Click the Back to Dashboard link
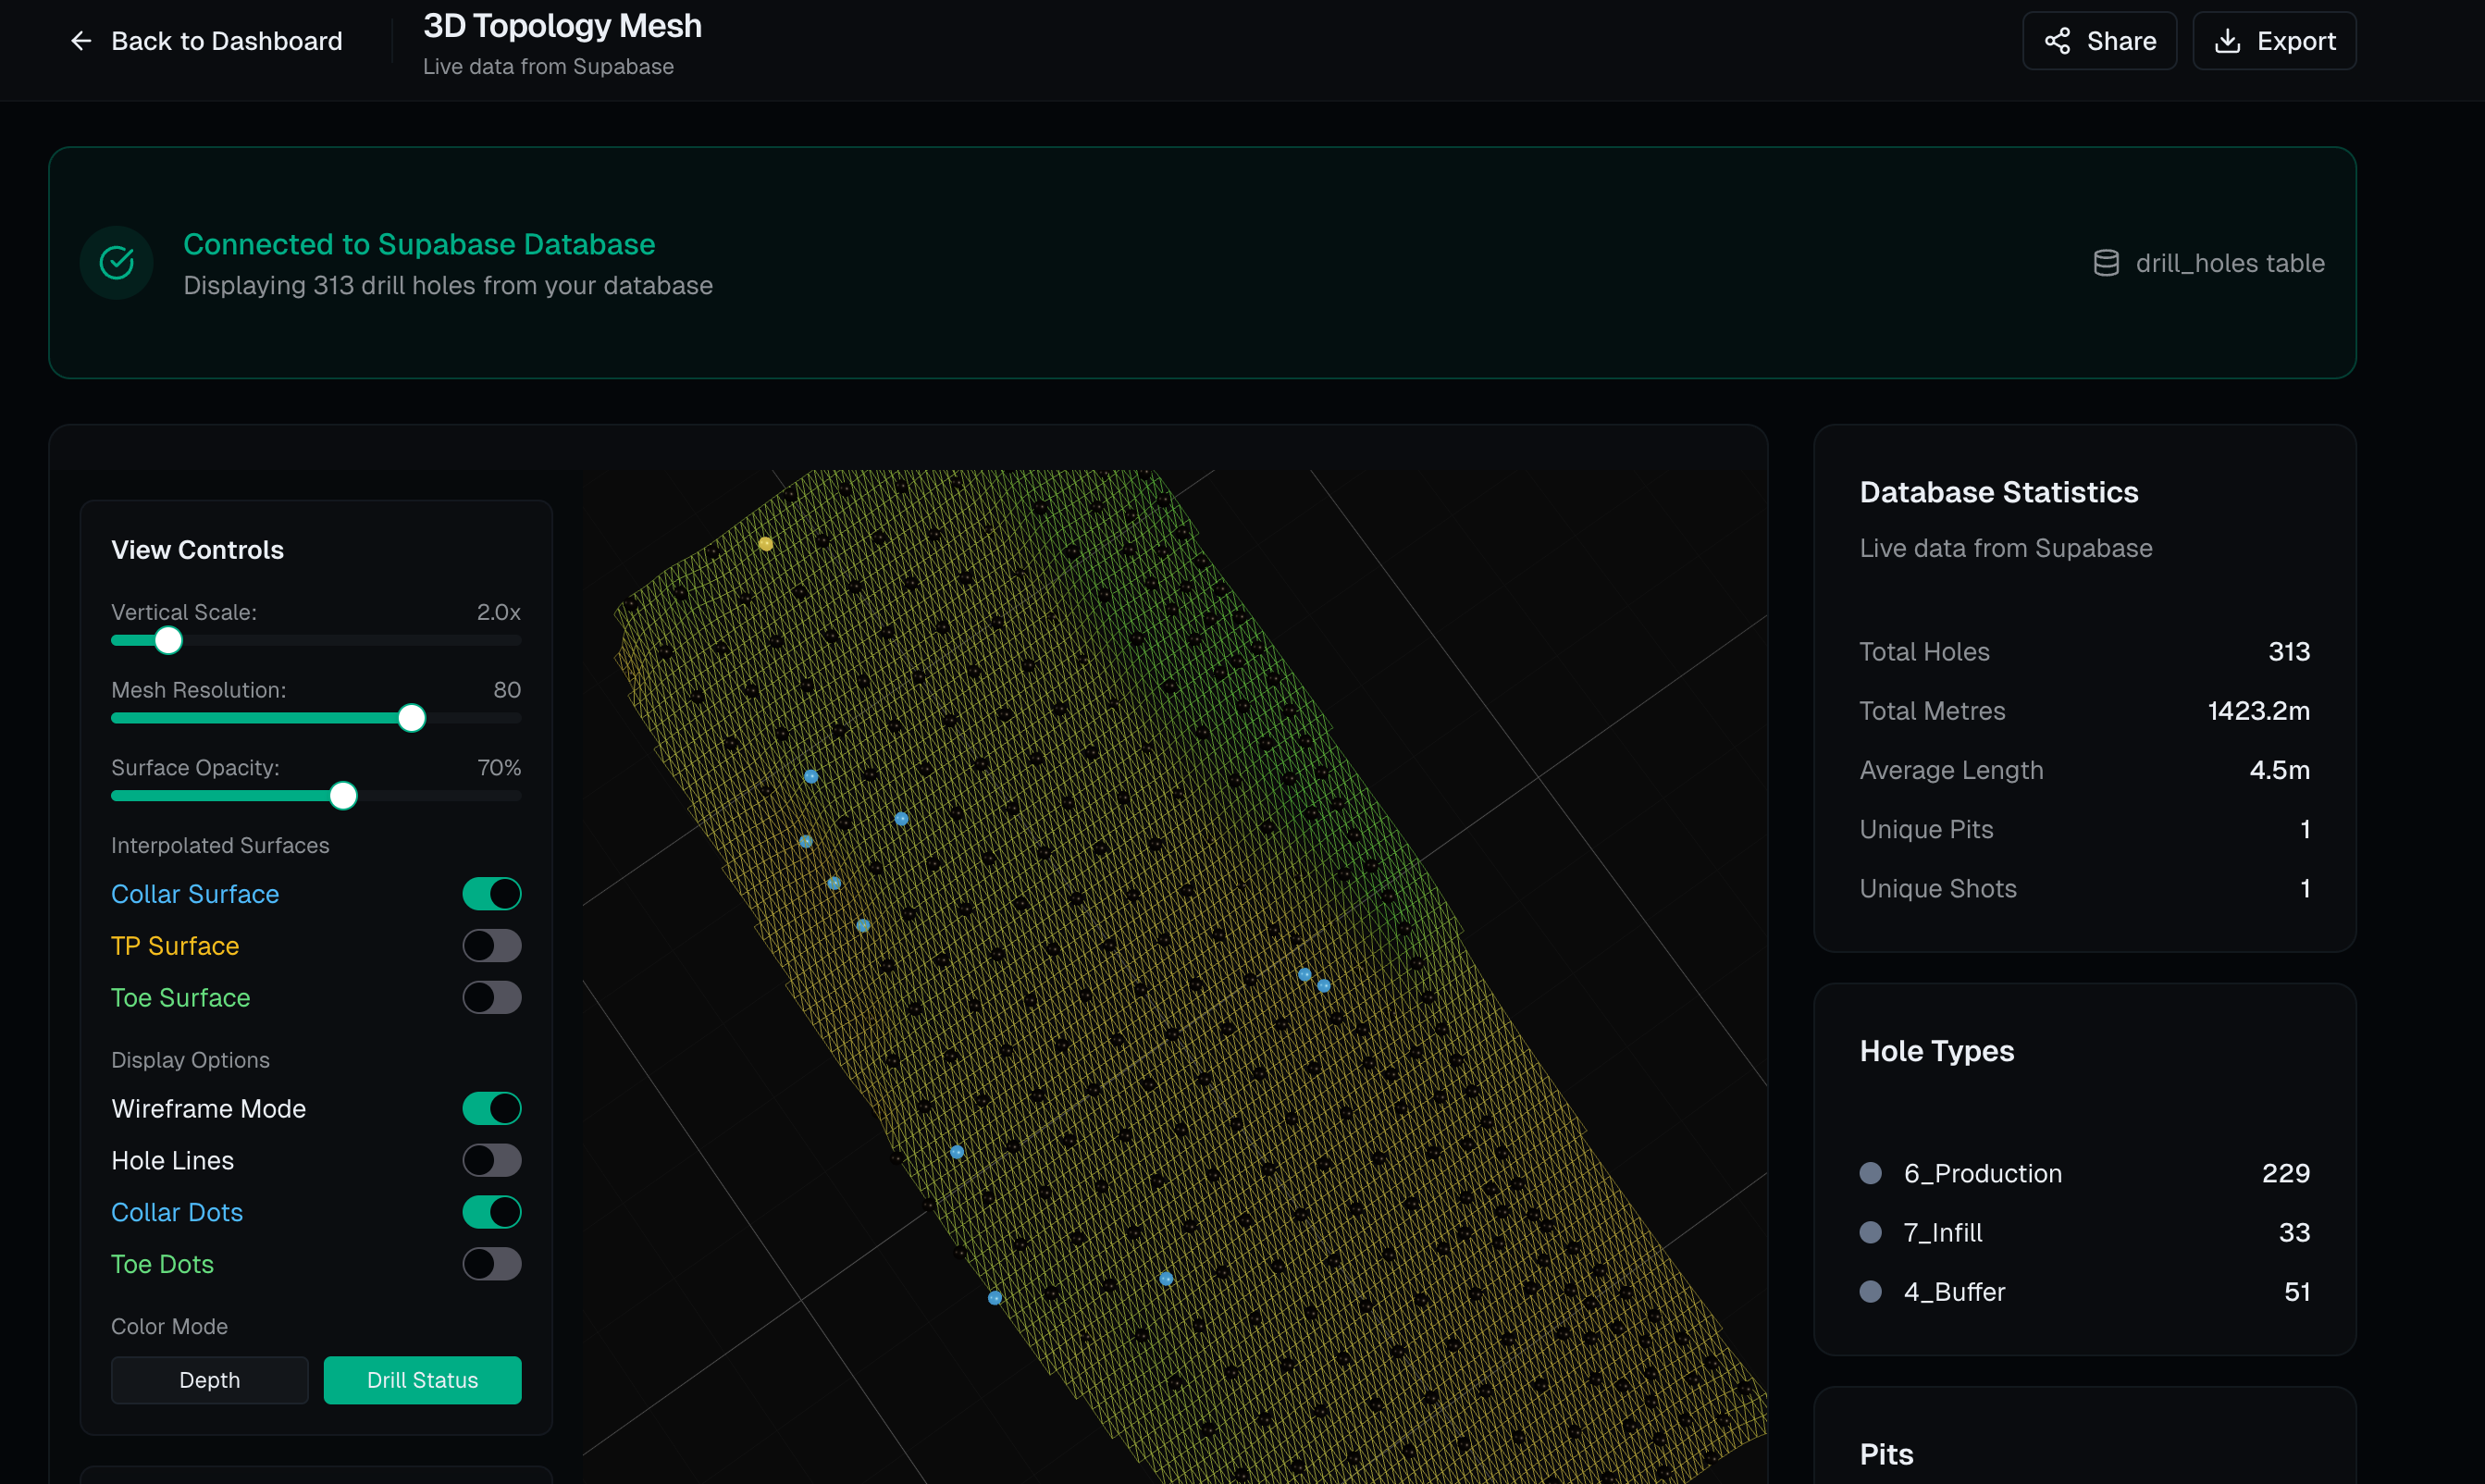Viewport: 2485px width, 1484px height. (227, 40)
